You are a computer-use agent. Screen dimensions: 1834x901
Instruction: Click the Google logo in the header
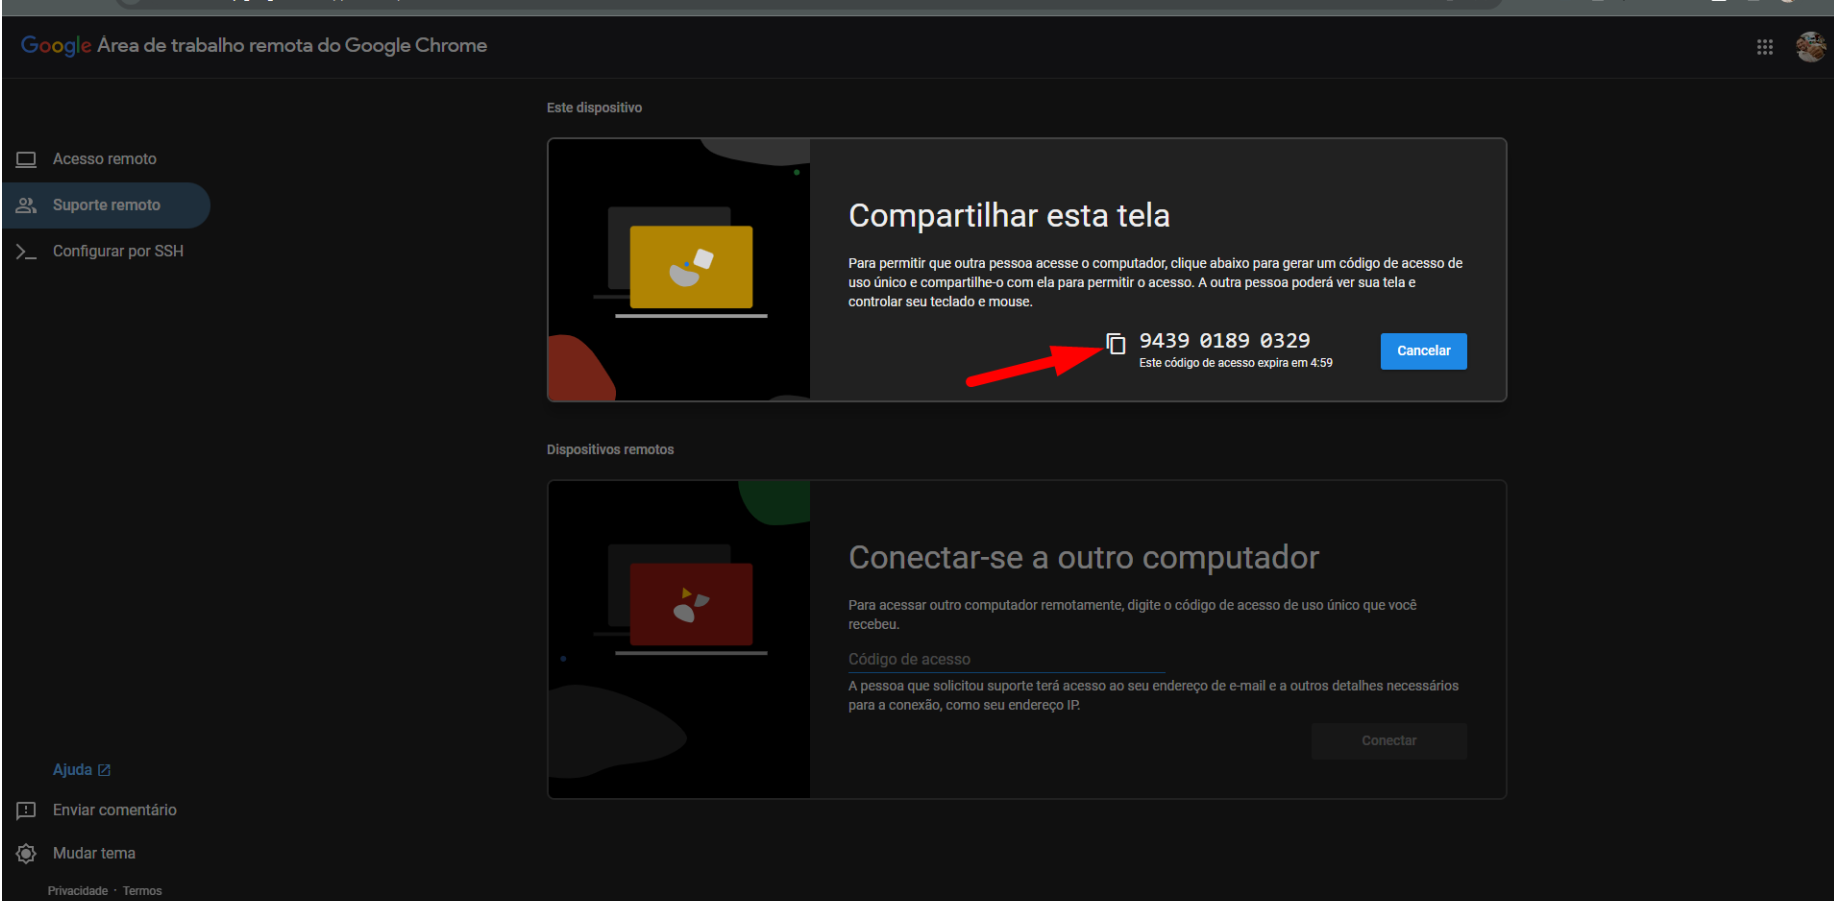point(56,46)
